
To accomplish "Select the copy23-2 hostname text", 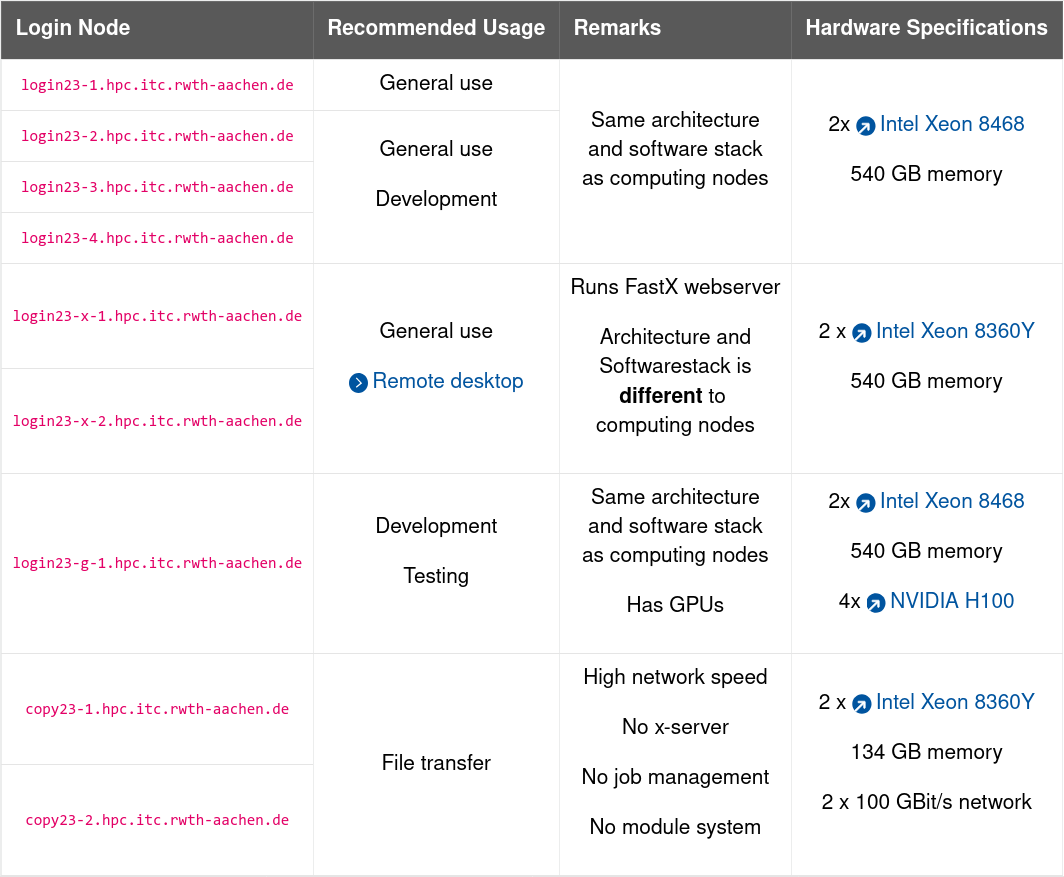I will tap(157, 820).
